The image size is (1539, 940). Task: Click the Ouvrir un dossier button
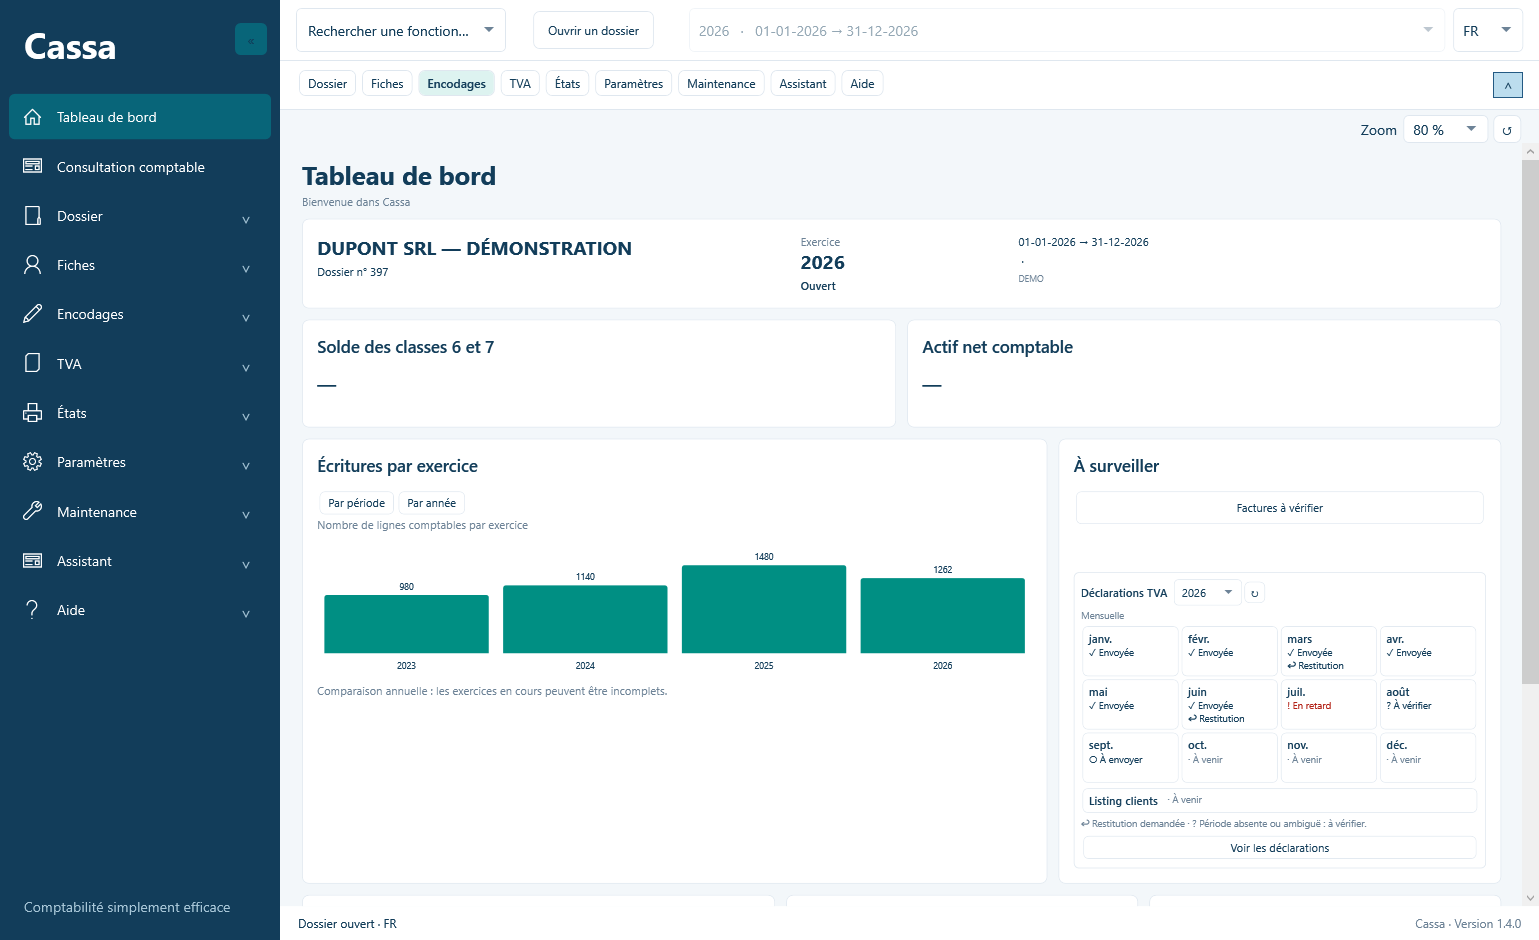[593, 30]
